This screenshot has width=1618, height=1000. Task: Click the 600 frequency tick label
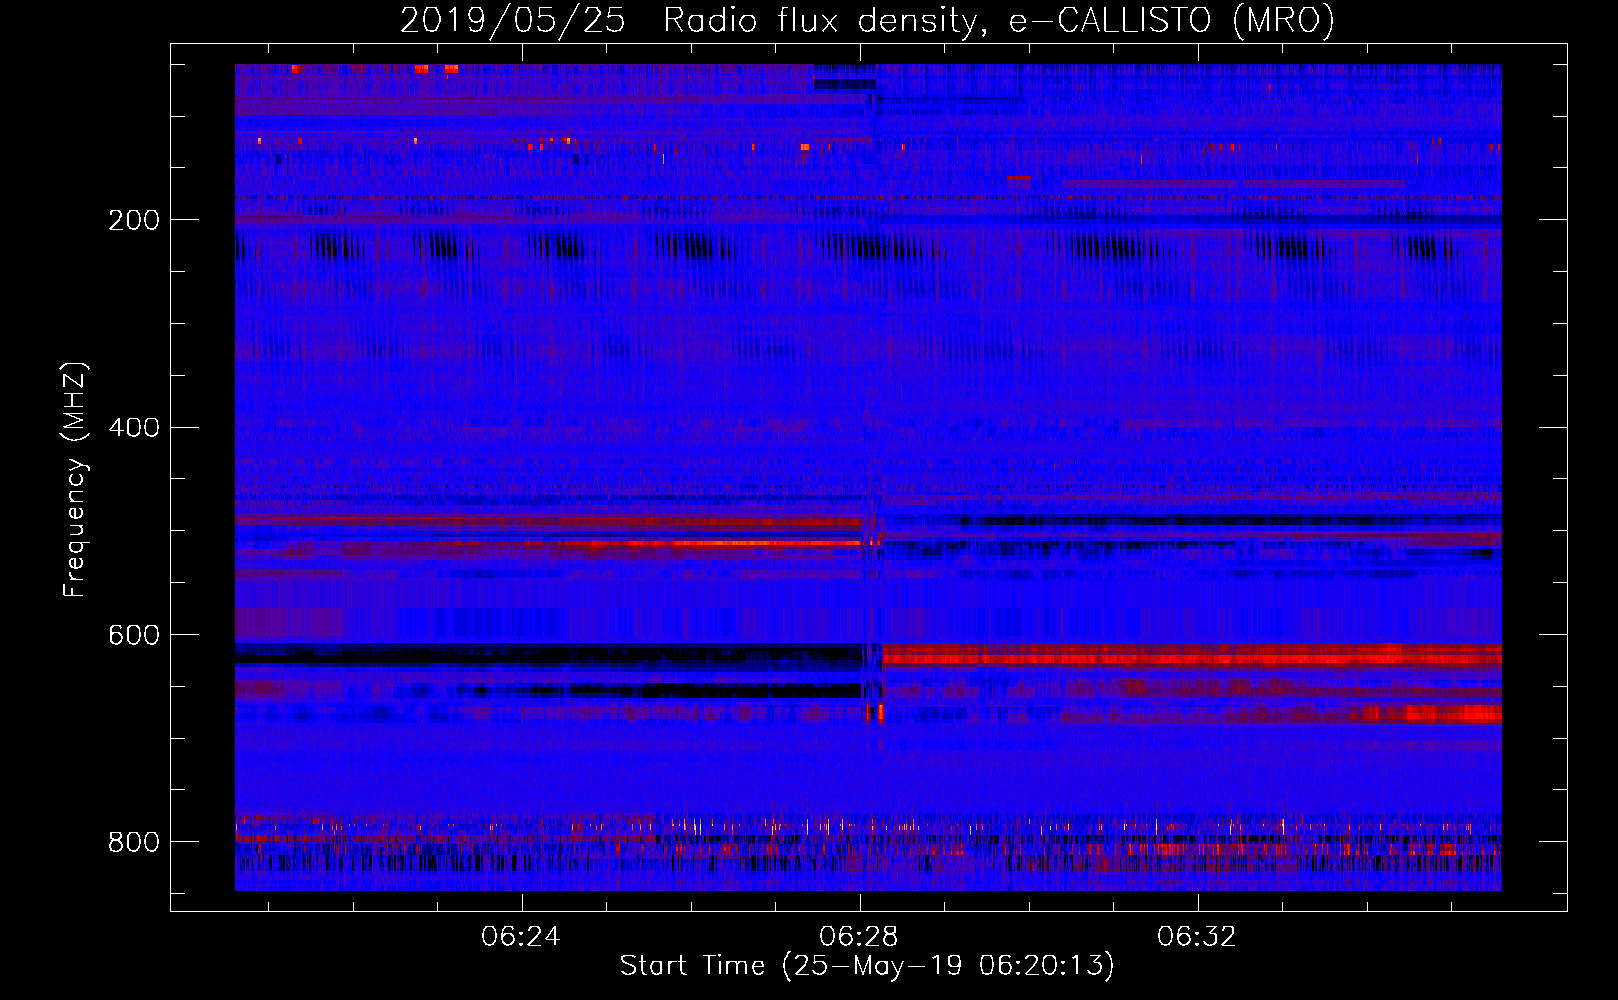(134, 635)
